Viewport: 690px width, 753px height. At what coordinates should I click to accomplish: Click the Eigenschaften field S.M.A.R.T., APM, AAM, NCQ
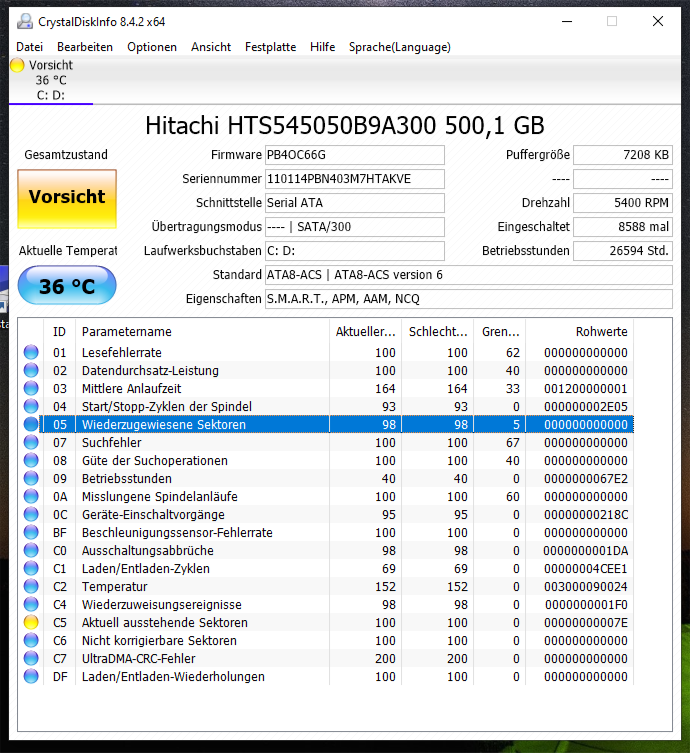(x=469, y=299)
